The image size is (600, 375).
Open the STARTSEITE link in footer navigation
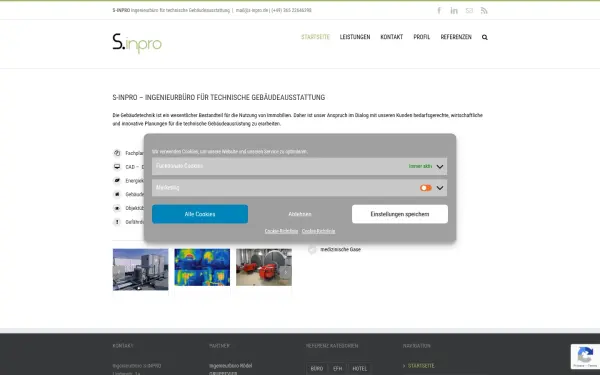point(421,366)
